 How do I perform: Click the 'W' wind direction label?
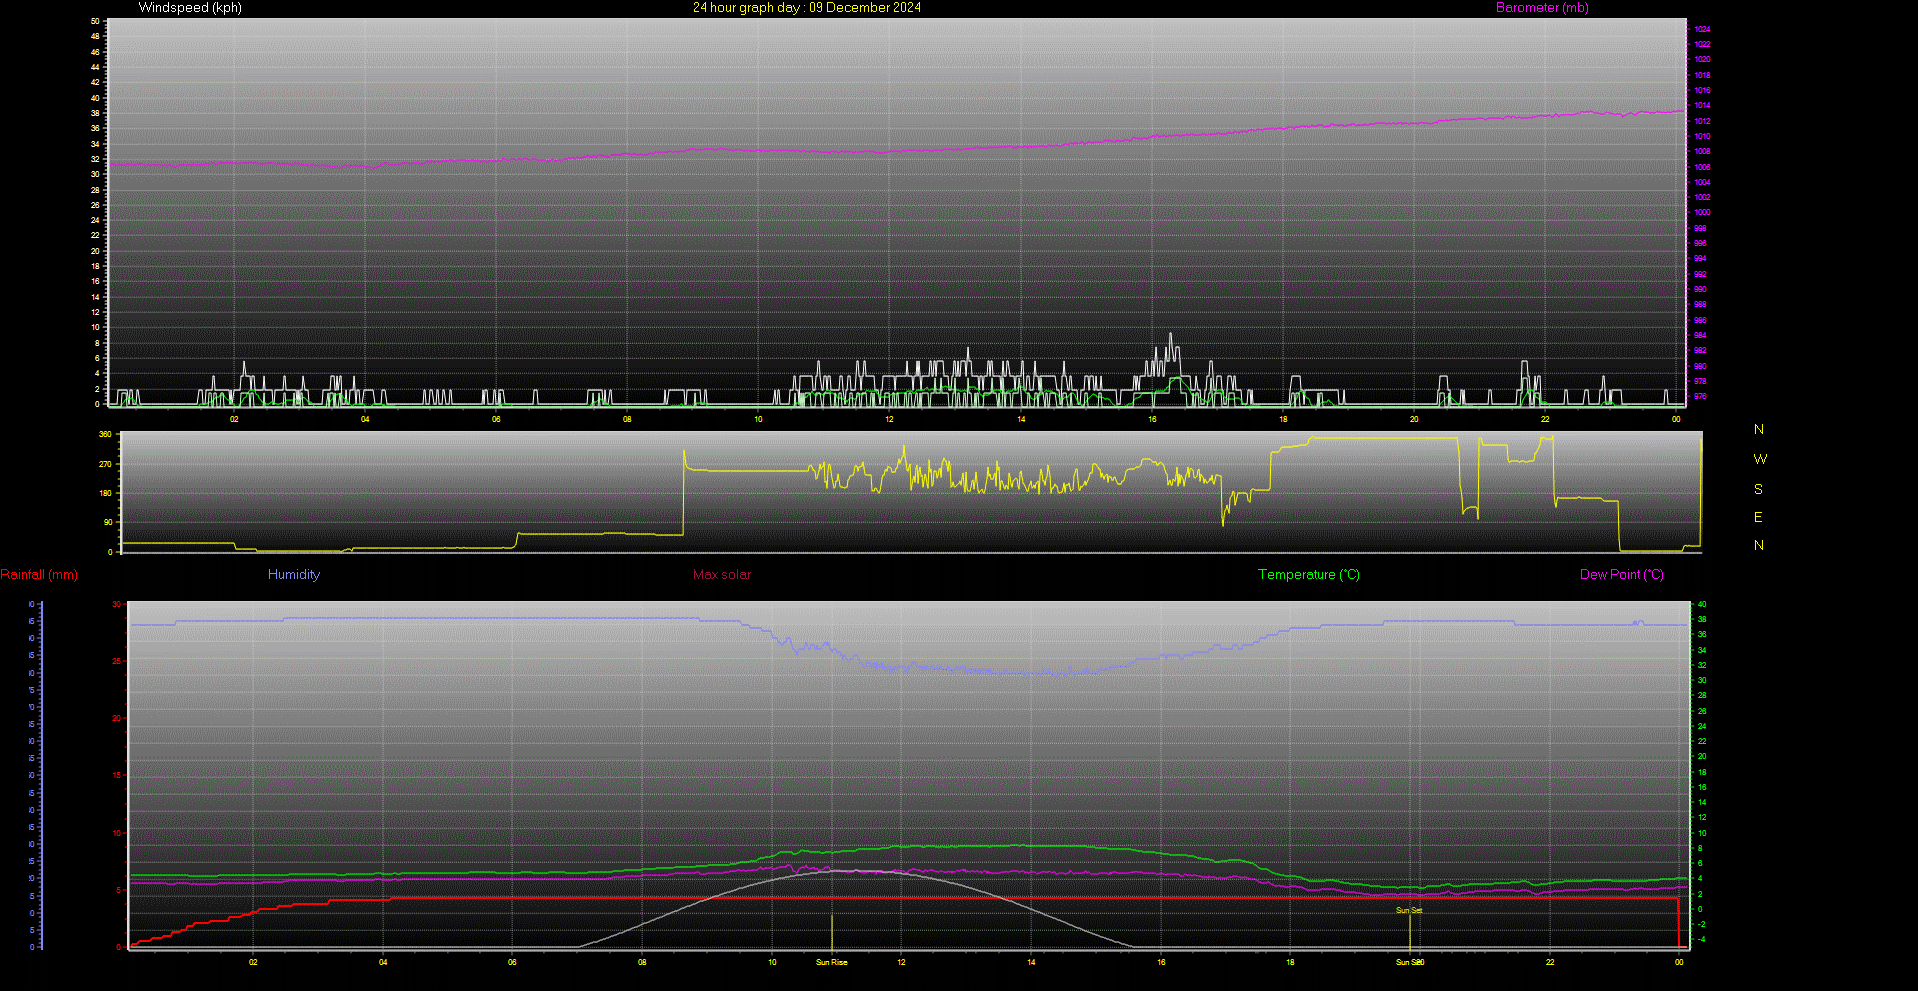pos(1760,460)
